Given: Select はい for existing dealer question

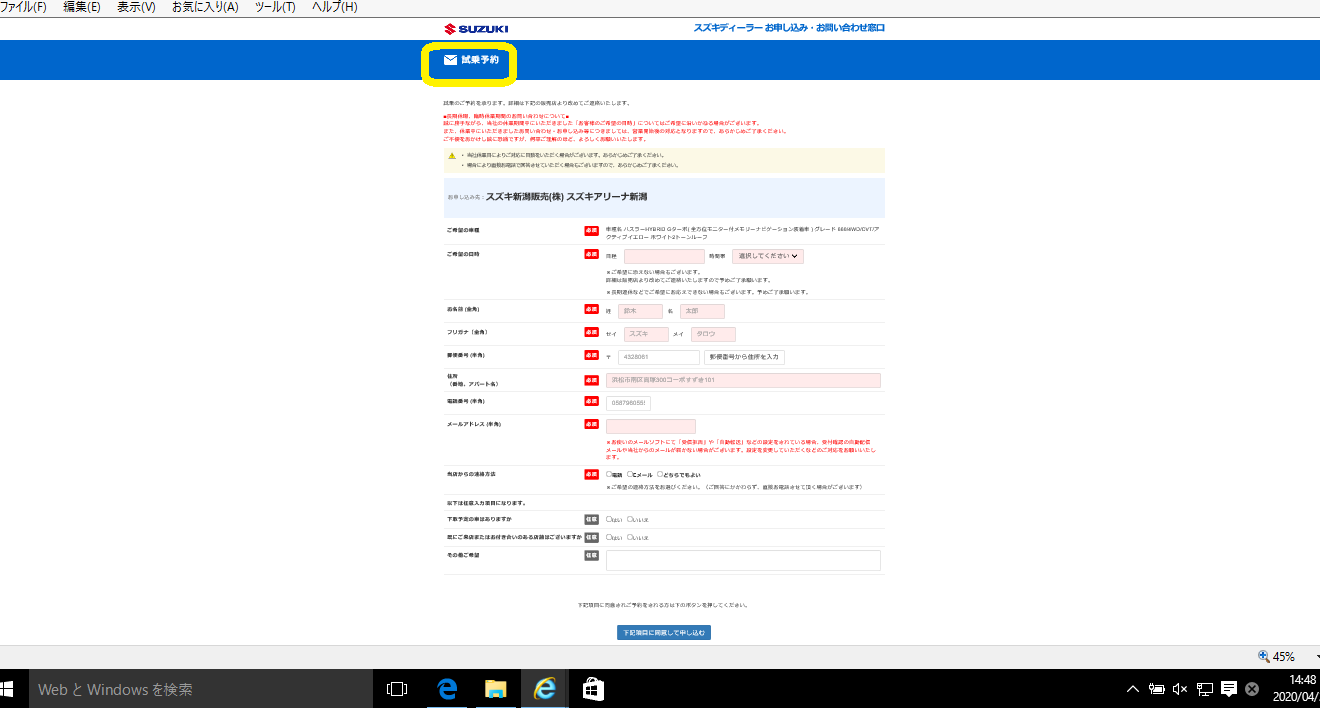Looking at the screenshot, I should (x=609, y=537).
